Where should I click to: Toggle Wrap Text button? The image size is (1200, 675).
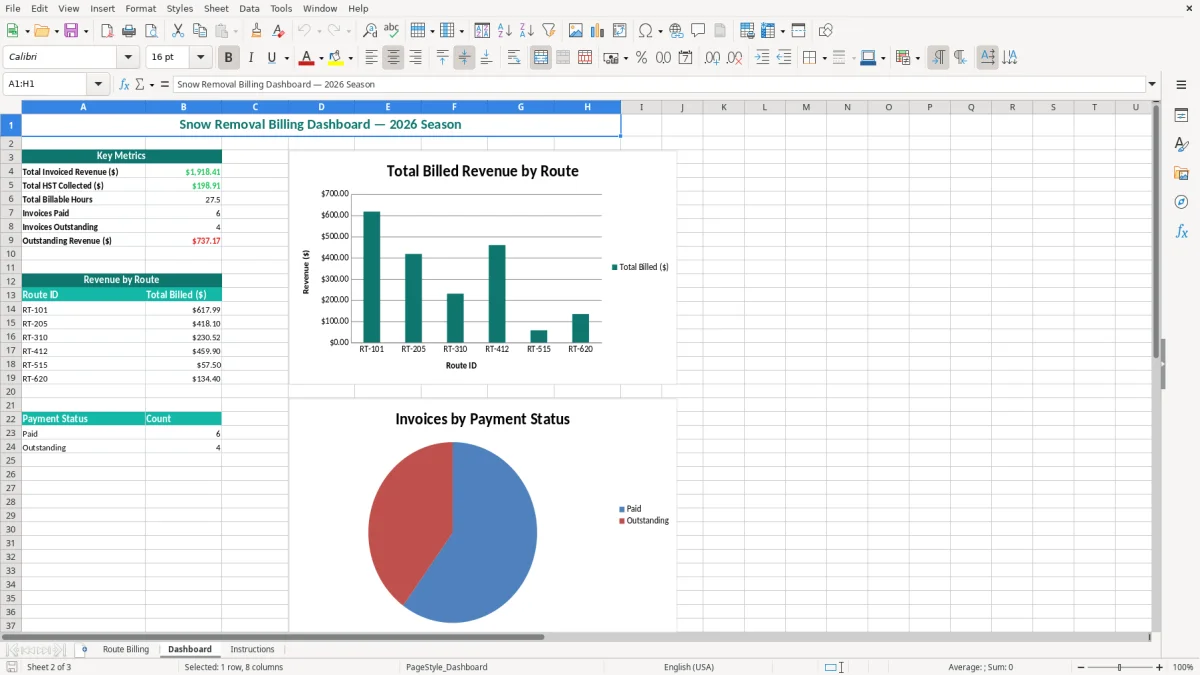(x=514, y=58)
